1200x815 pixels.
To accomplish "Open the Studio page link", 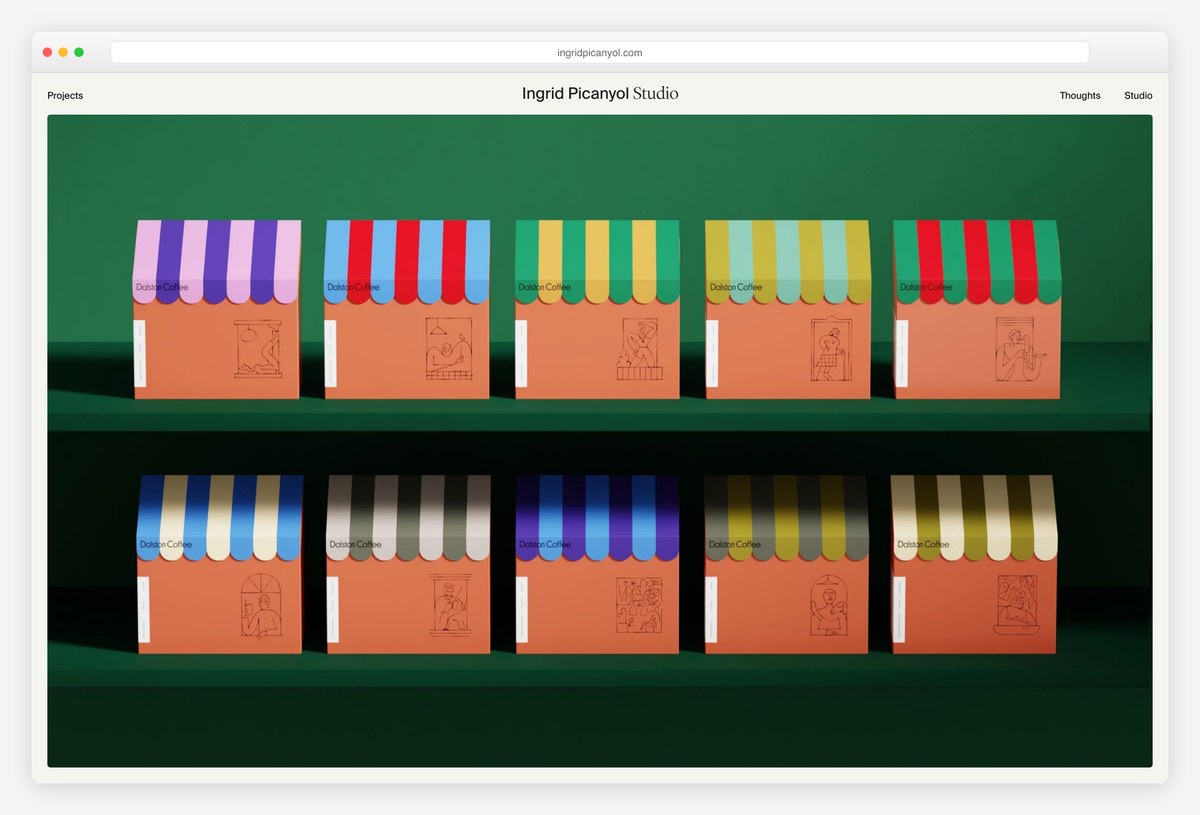I will coord(1138,96).
